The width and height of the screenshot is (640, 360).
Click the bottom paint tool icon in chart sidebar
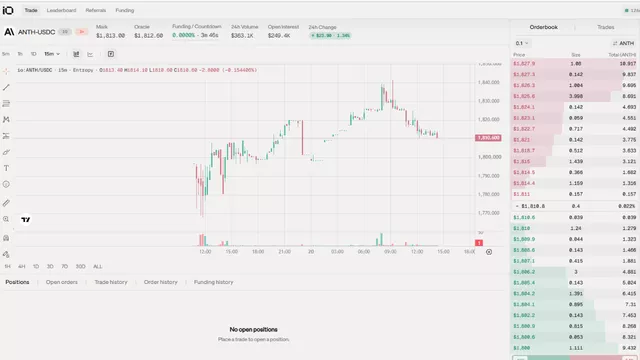click(x=6, y=254)
